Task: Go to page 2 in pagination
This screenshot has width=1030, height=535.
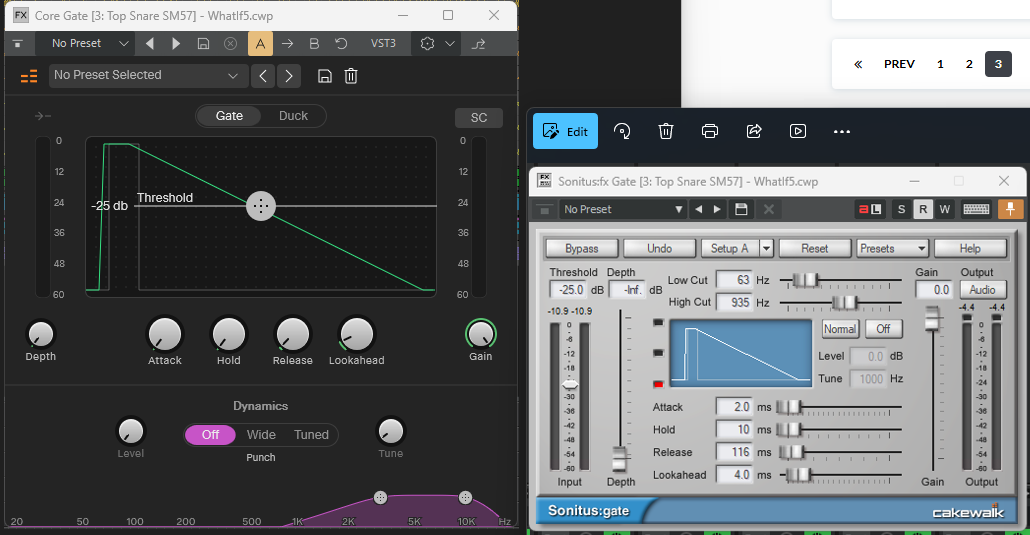Action: tap(969, 64)
